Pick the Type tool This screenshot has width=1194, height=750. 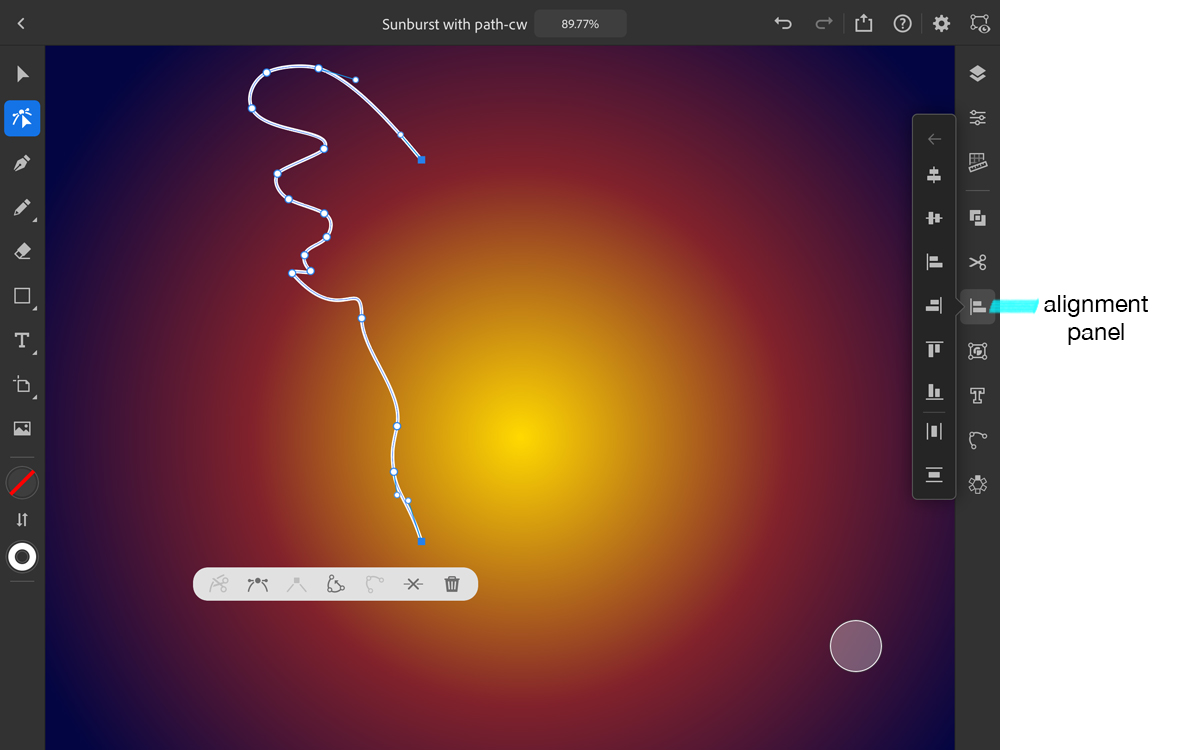pos(22,340)
